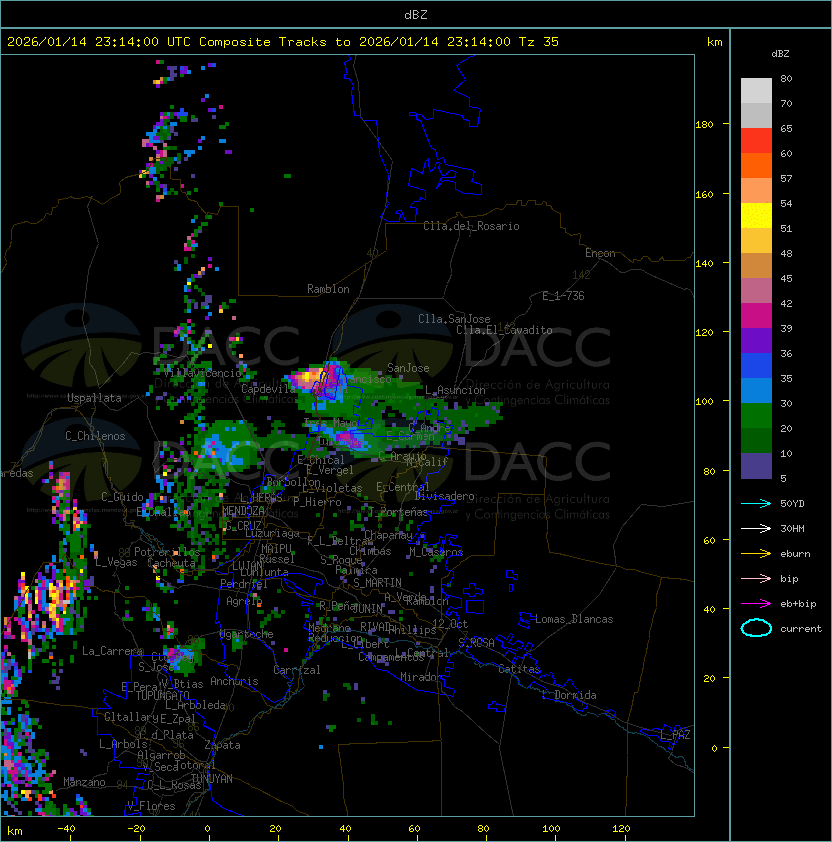The width and height of the screenshot is (832, 842).
Task: Click the 'C_Chilenos' map label
Action: tap(95, 436)
